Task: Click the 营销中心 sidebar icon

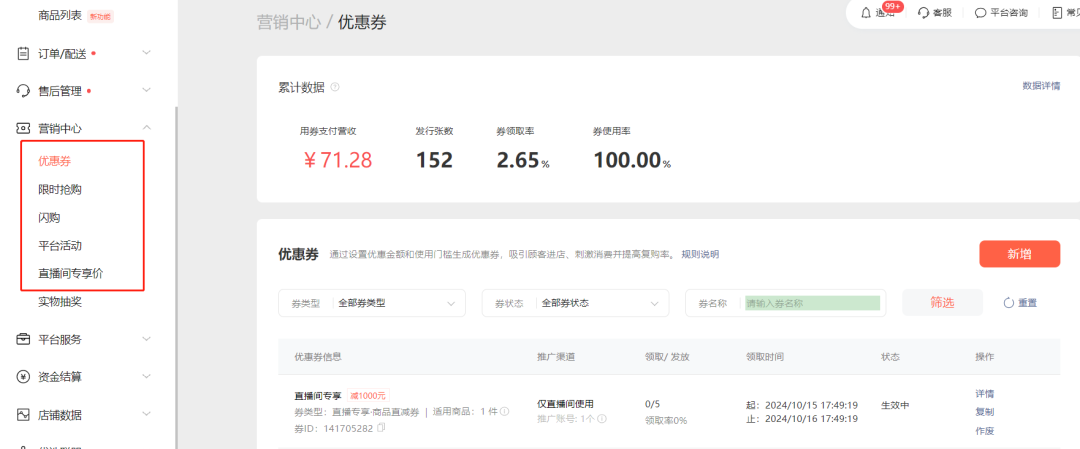Action: [23, 128]
